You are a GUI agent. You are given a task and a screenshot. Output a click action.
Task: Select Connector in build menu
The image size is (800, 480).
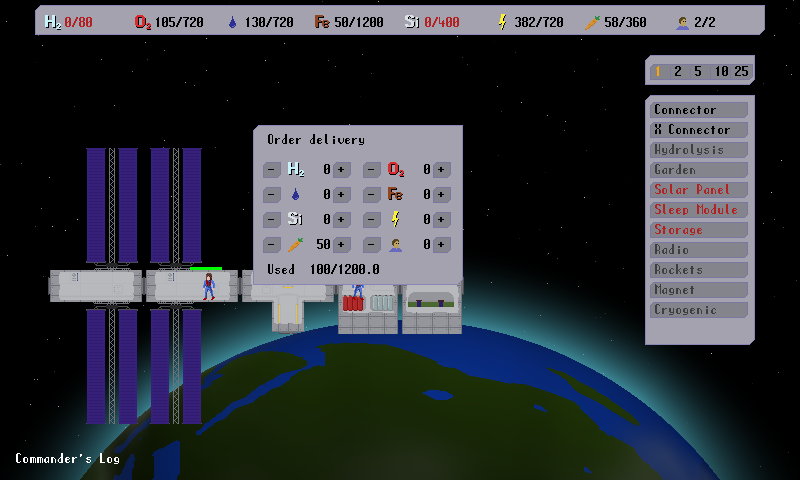pos(699,110)
